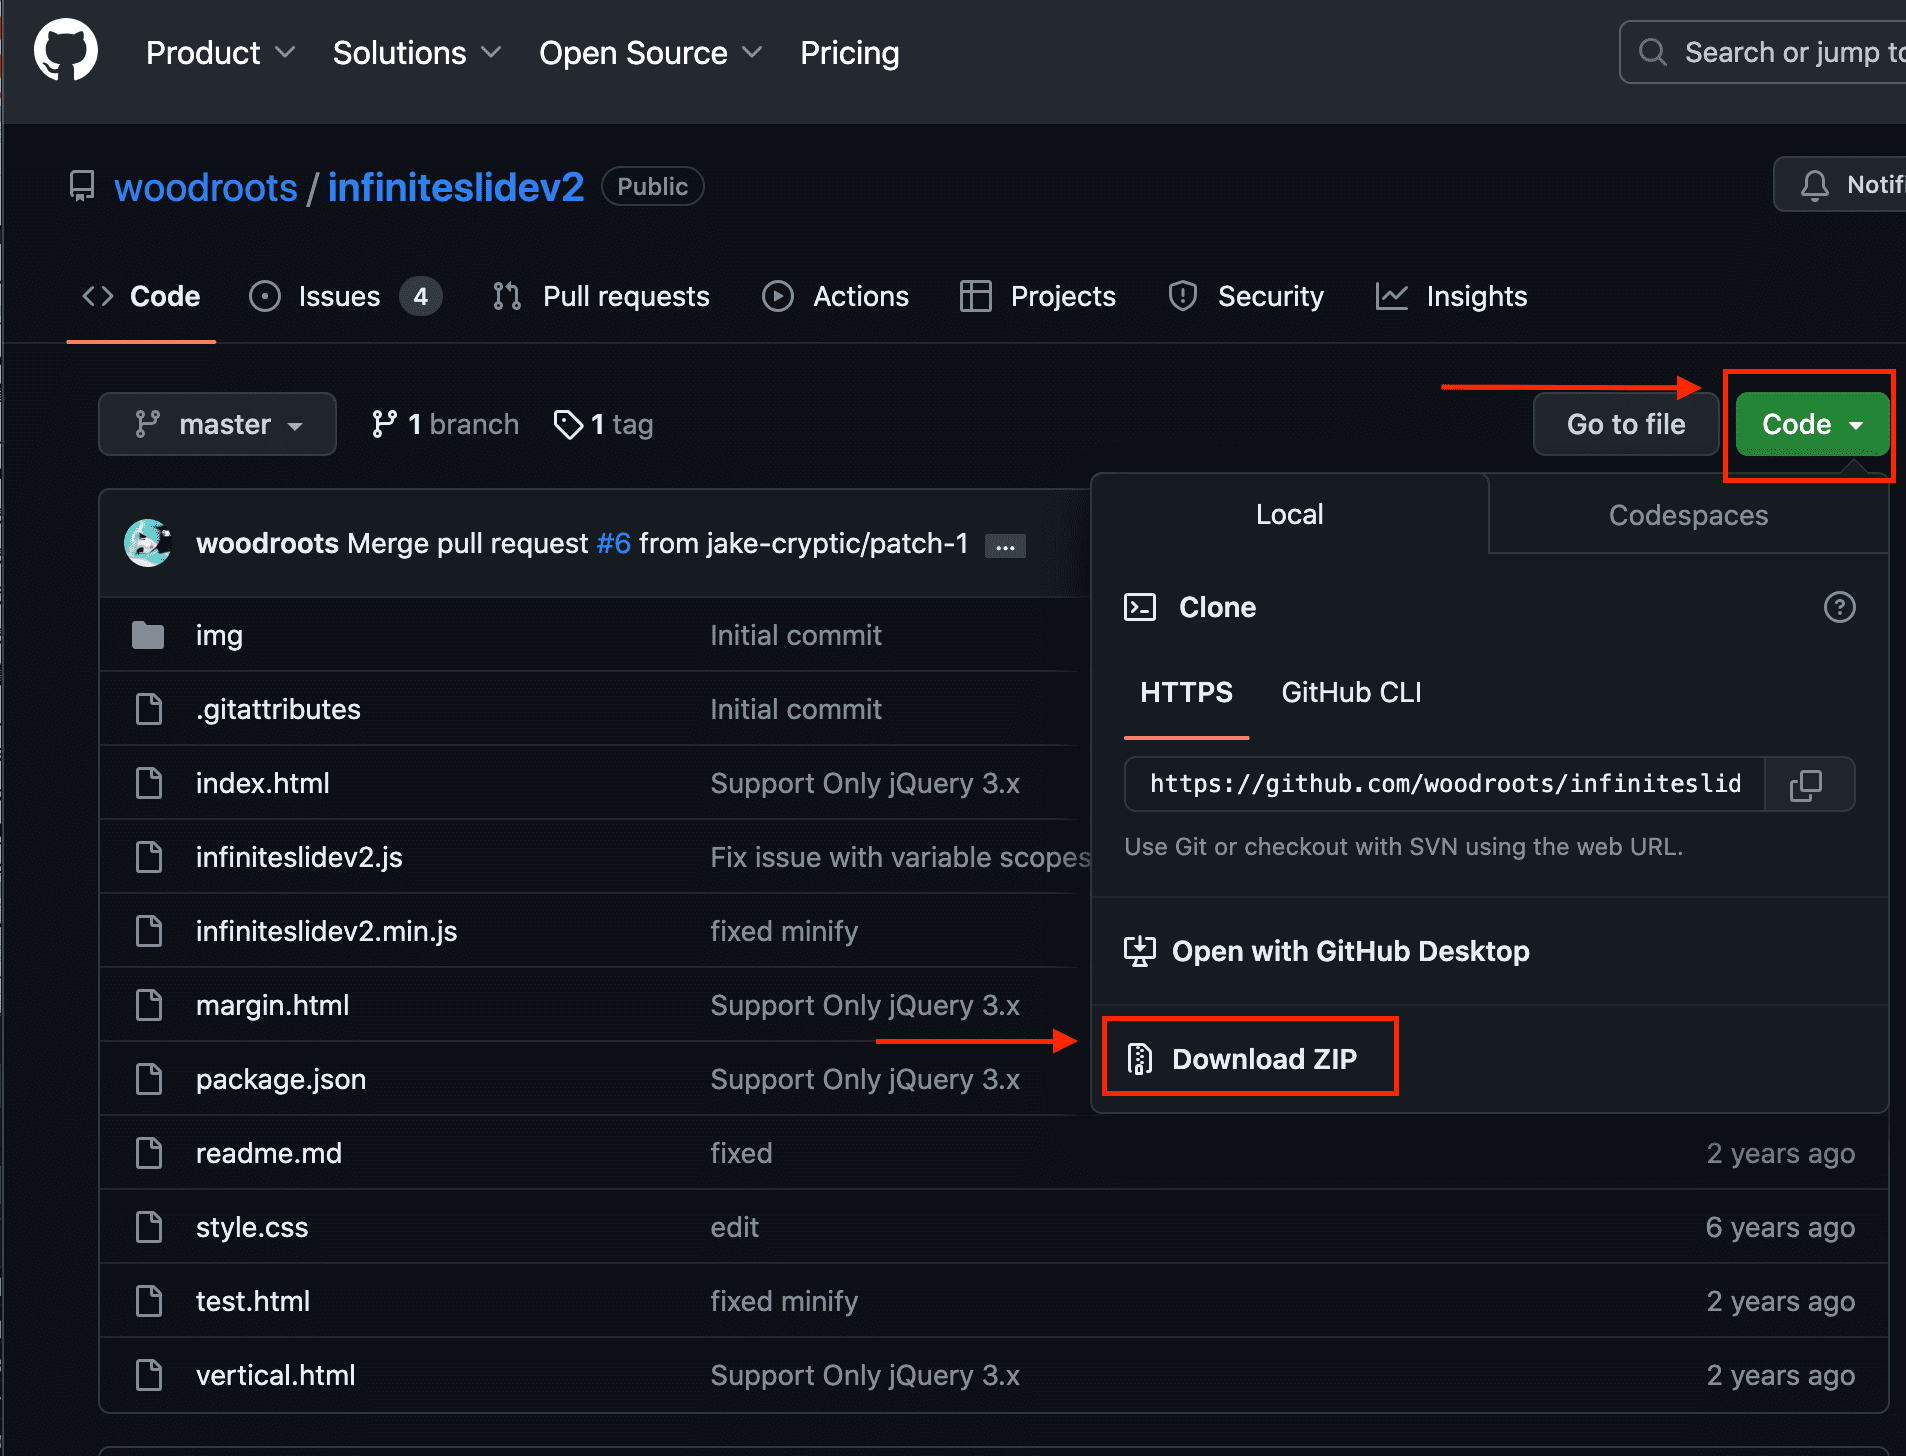The image size is (1906, 1456).
Task: Click the clone URL text field
Action: pyautogui.click(x=1444, y=784)
